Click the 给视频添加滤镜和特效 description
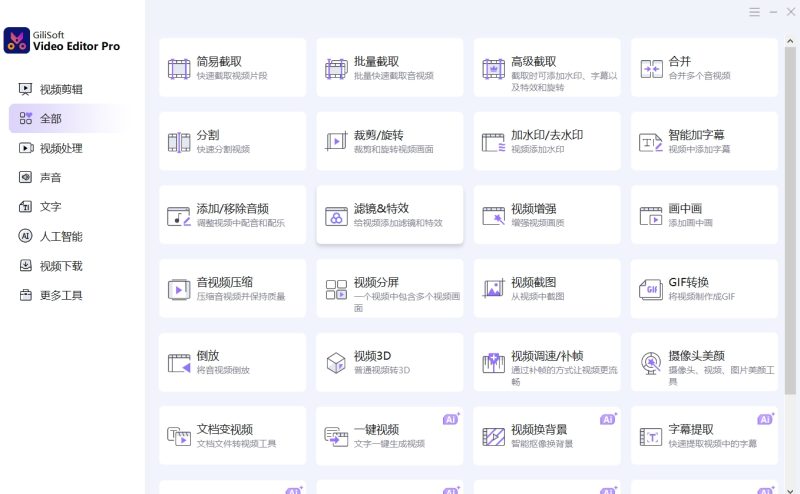Image resolution: width=800 pixels, height=494 pixels. [398, 223]
